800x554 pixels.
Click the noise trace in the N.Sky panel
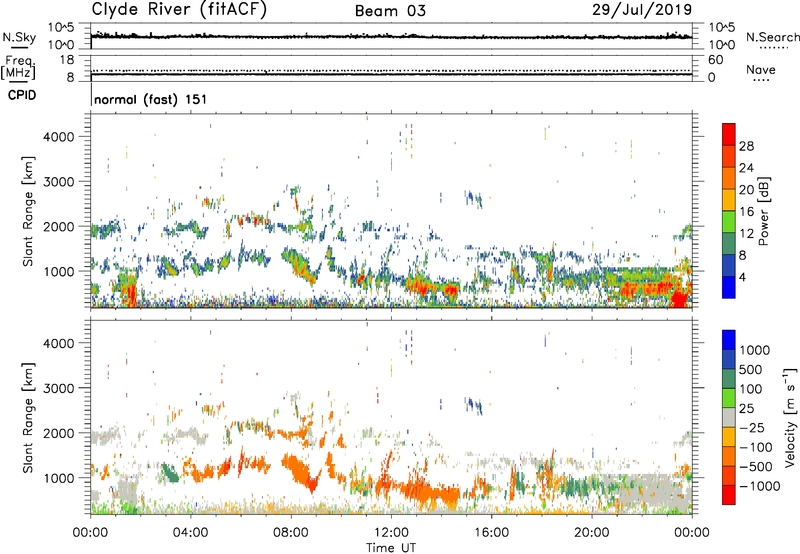click(x=391, y=37)
